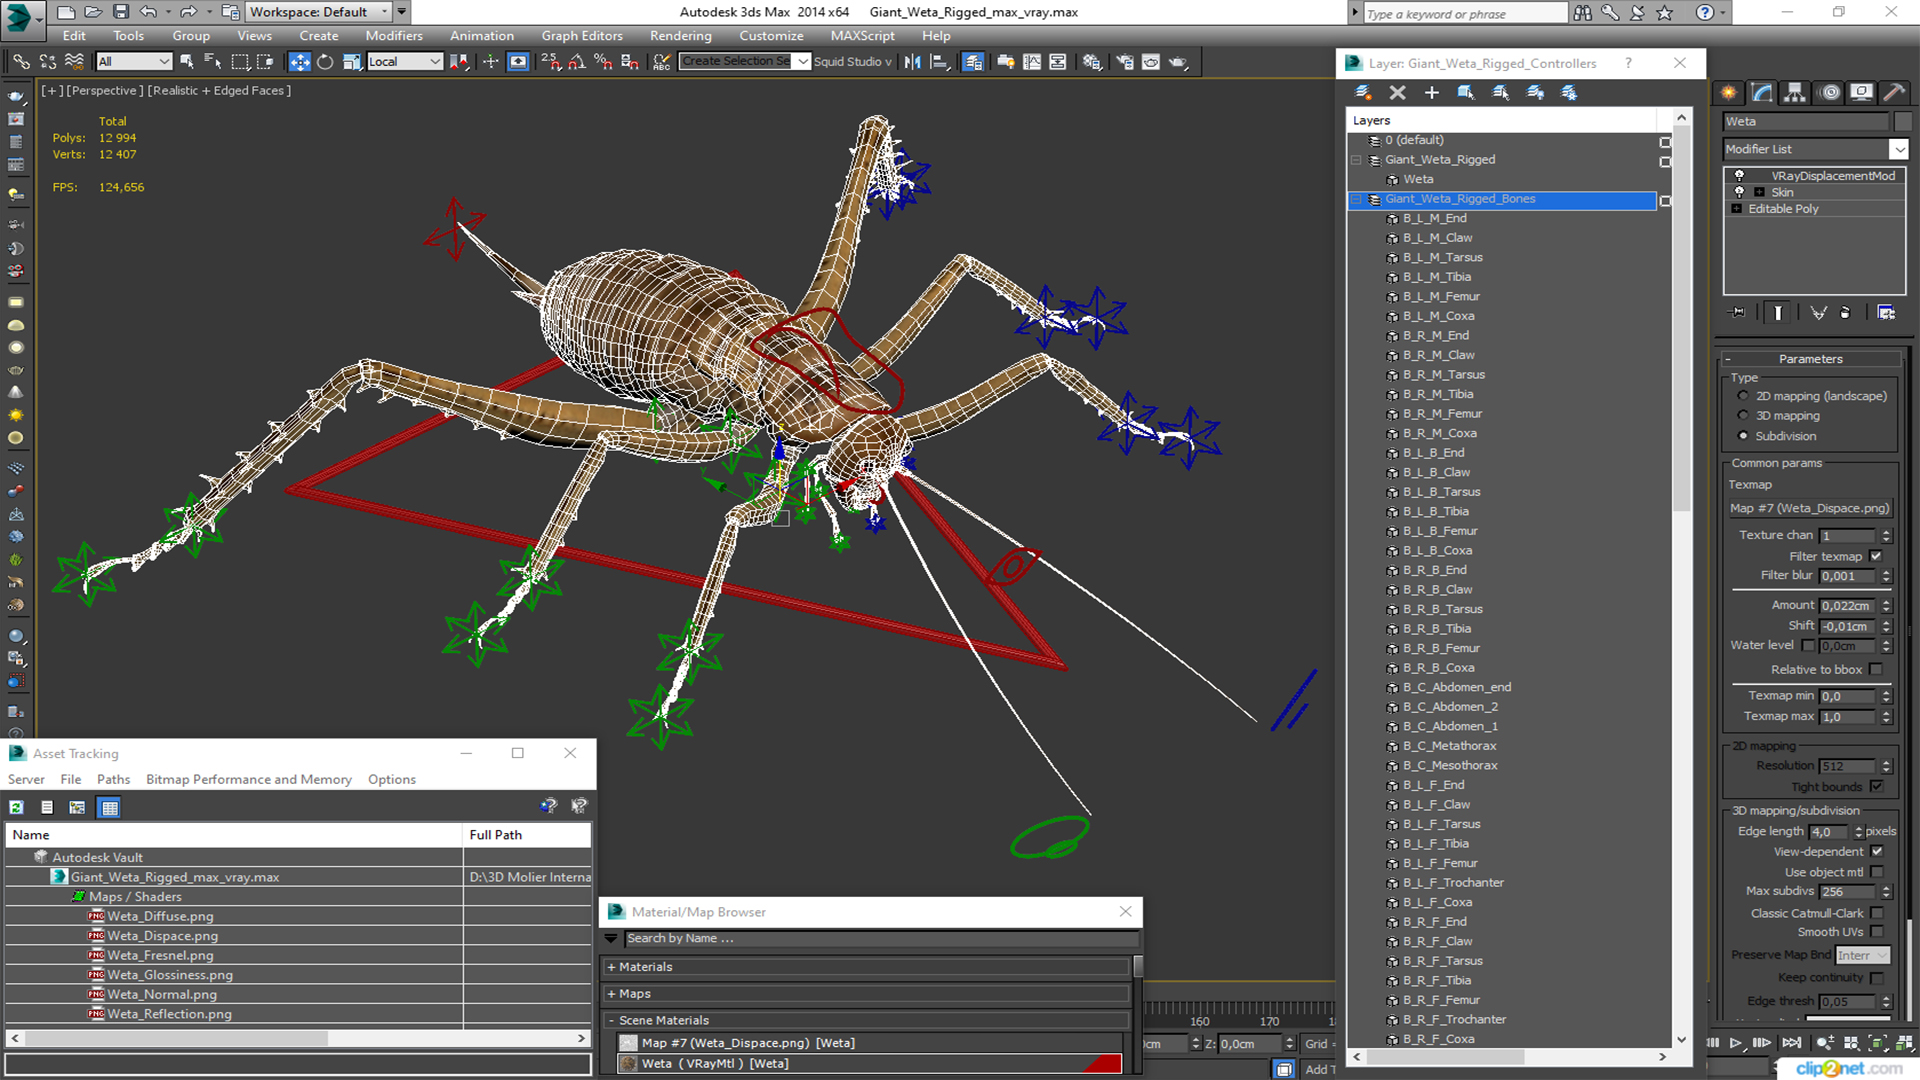Click the Weta object color swatch
Image resolution: width=1920 pixels, height=1080 pixels.
pos(1902,121)
